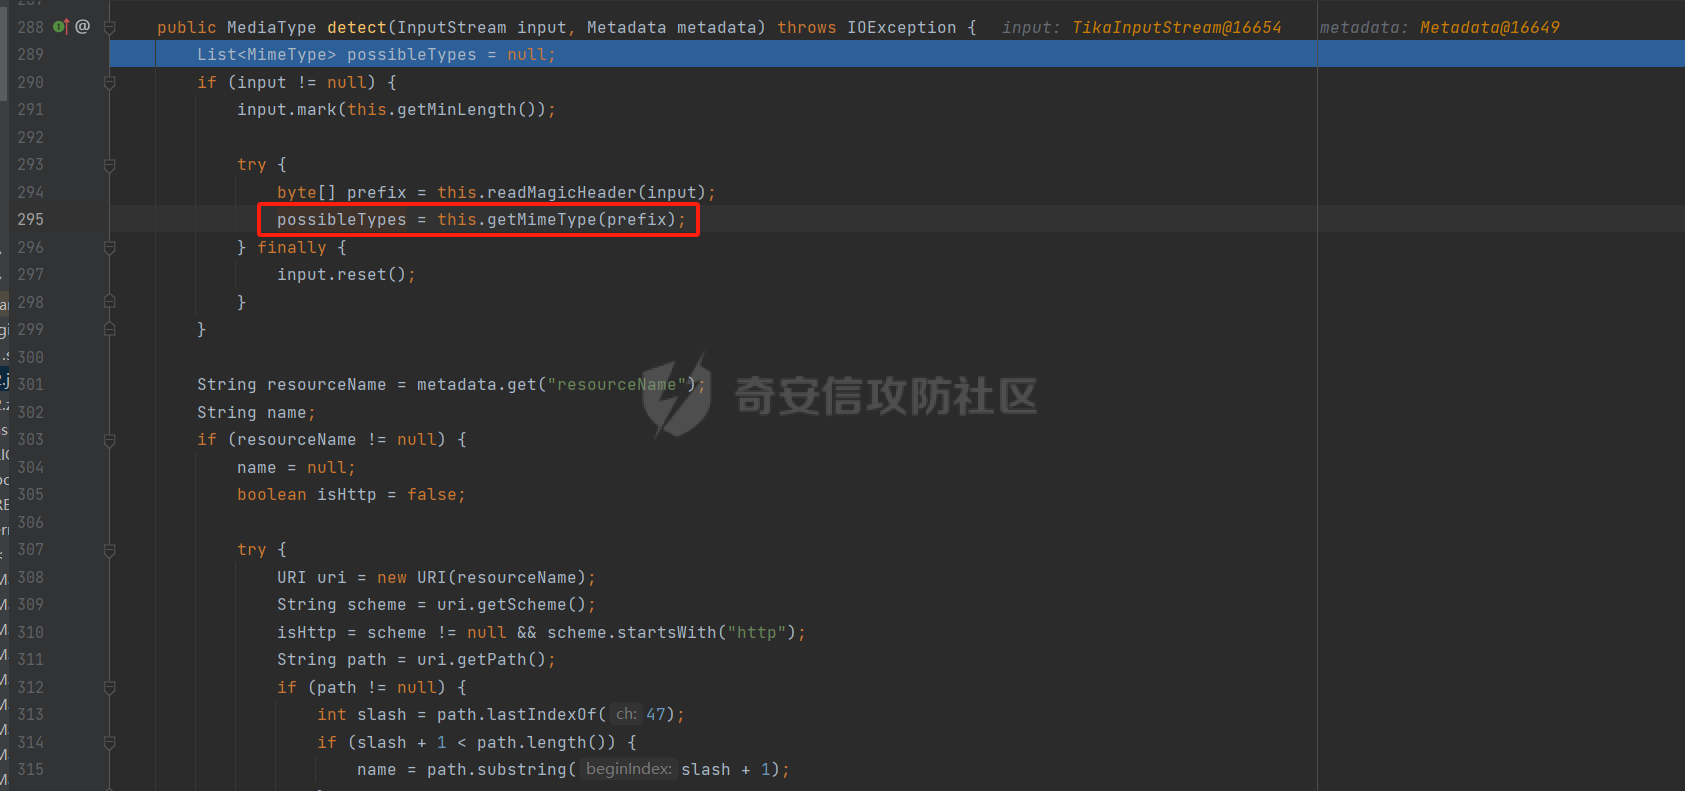Fold the try block on line 307
Screen dimensions: 1685x791
coord(110,550)
